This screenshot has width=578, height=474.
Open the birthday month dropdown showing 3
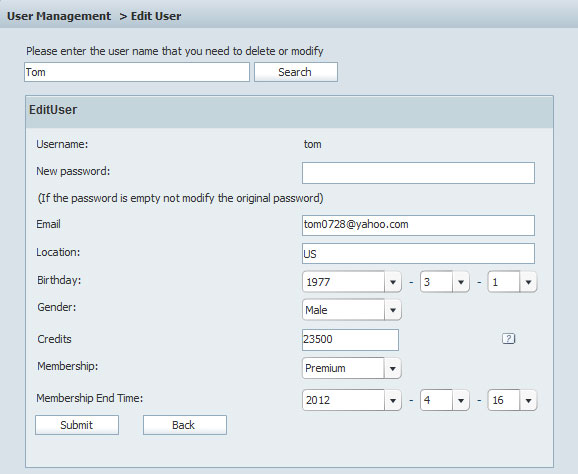pos(445,282)
